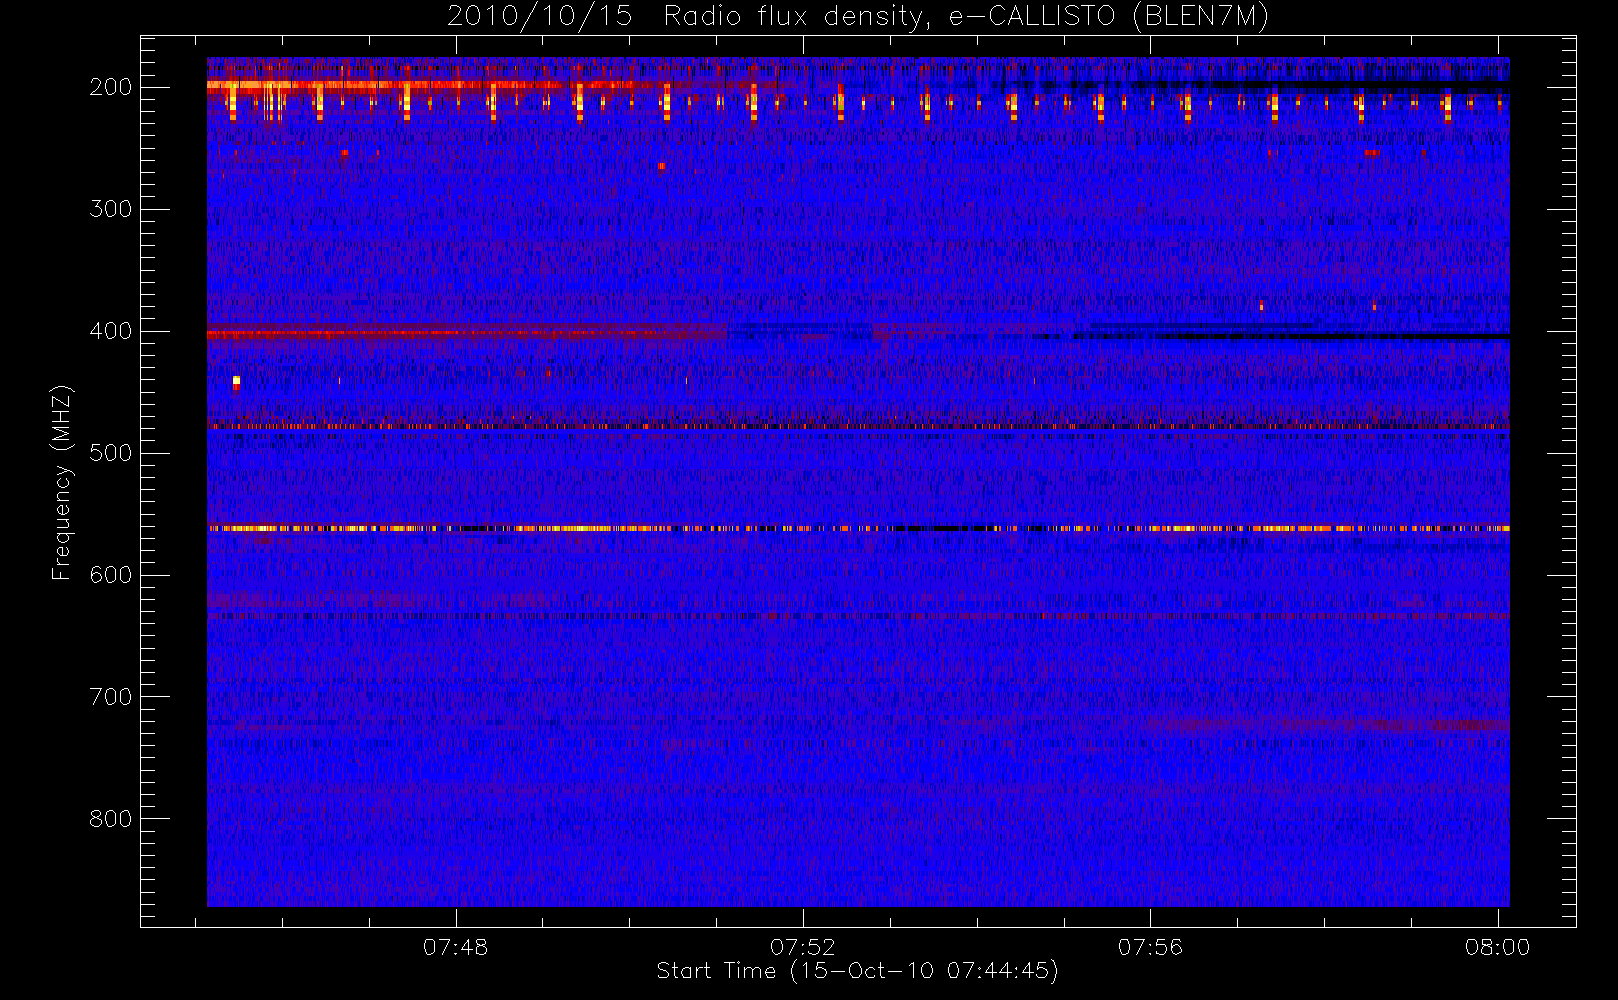
Task: Click the bright yellow interference line near 560 MHz
Action: 858,528
